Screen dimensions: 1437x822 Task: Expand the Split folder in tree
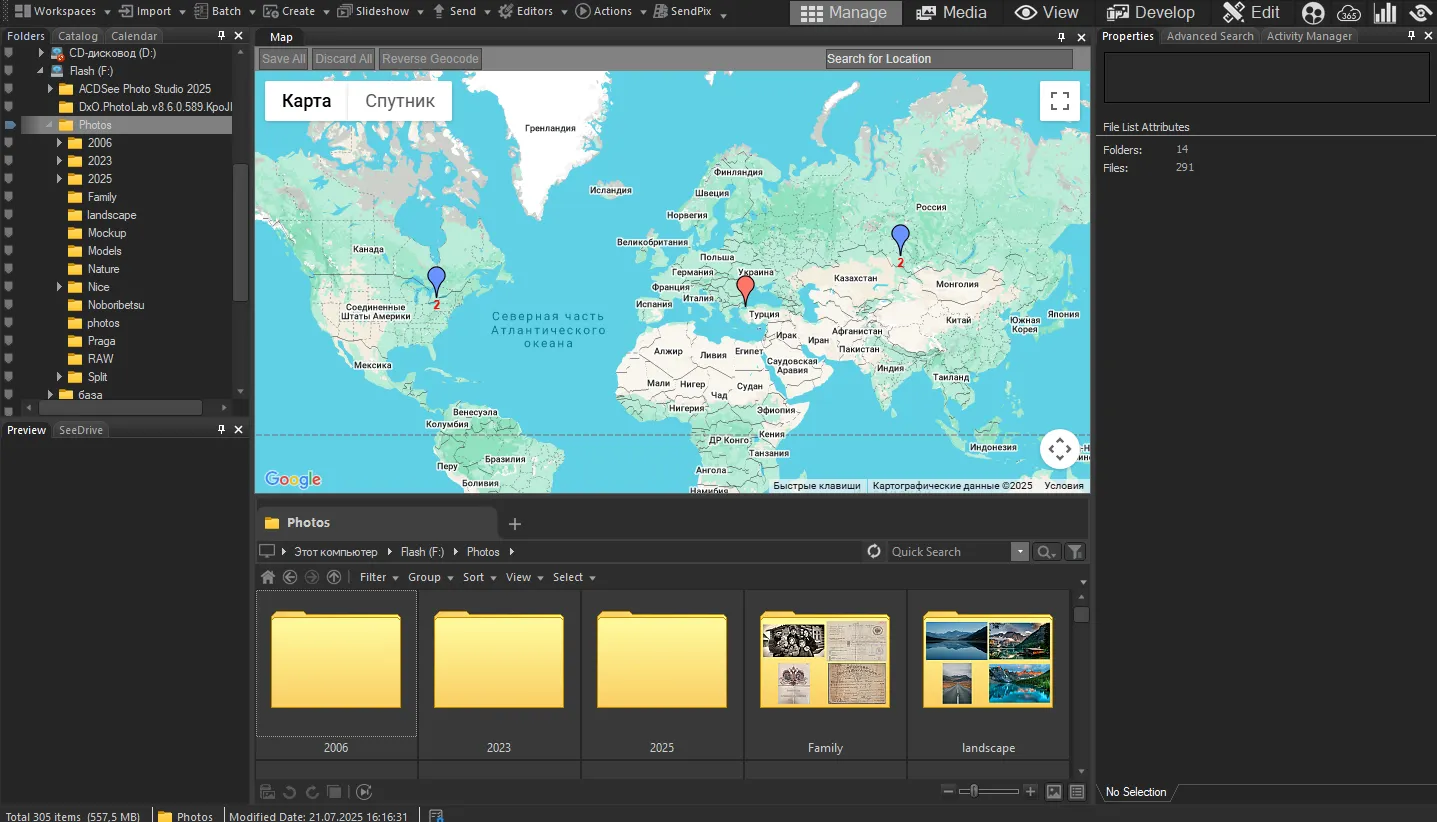[x=60, y=377]
